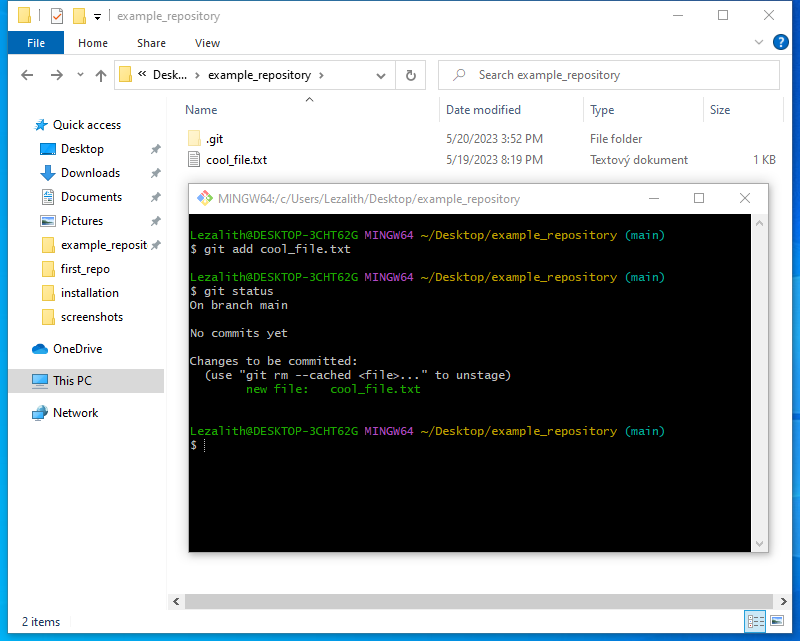Click the Documents icon in sidebar

tap(47, 197)
